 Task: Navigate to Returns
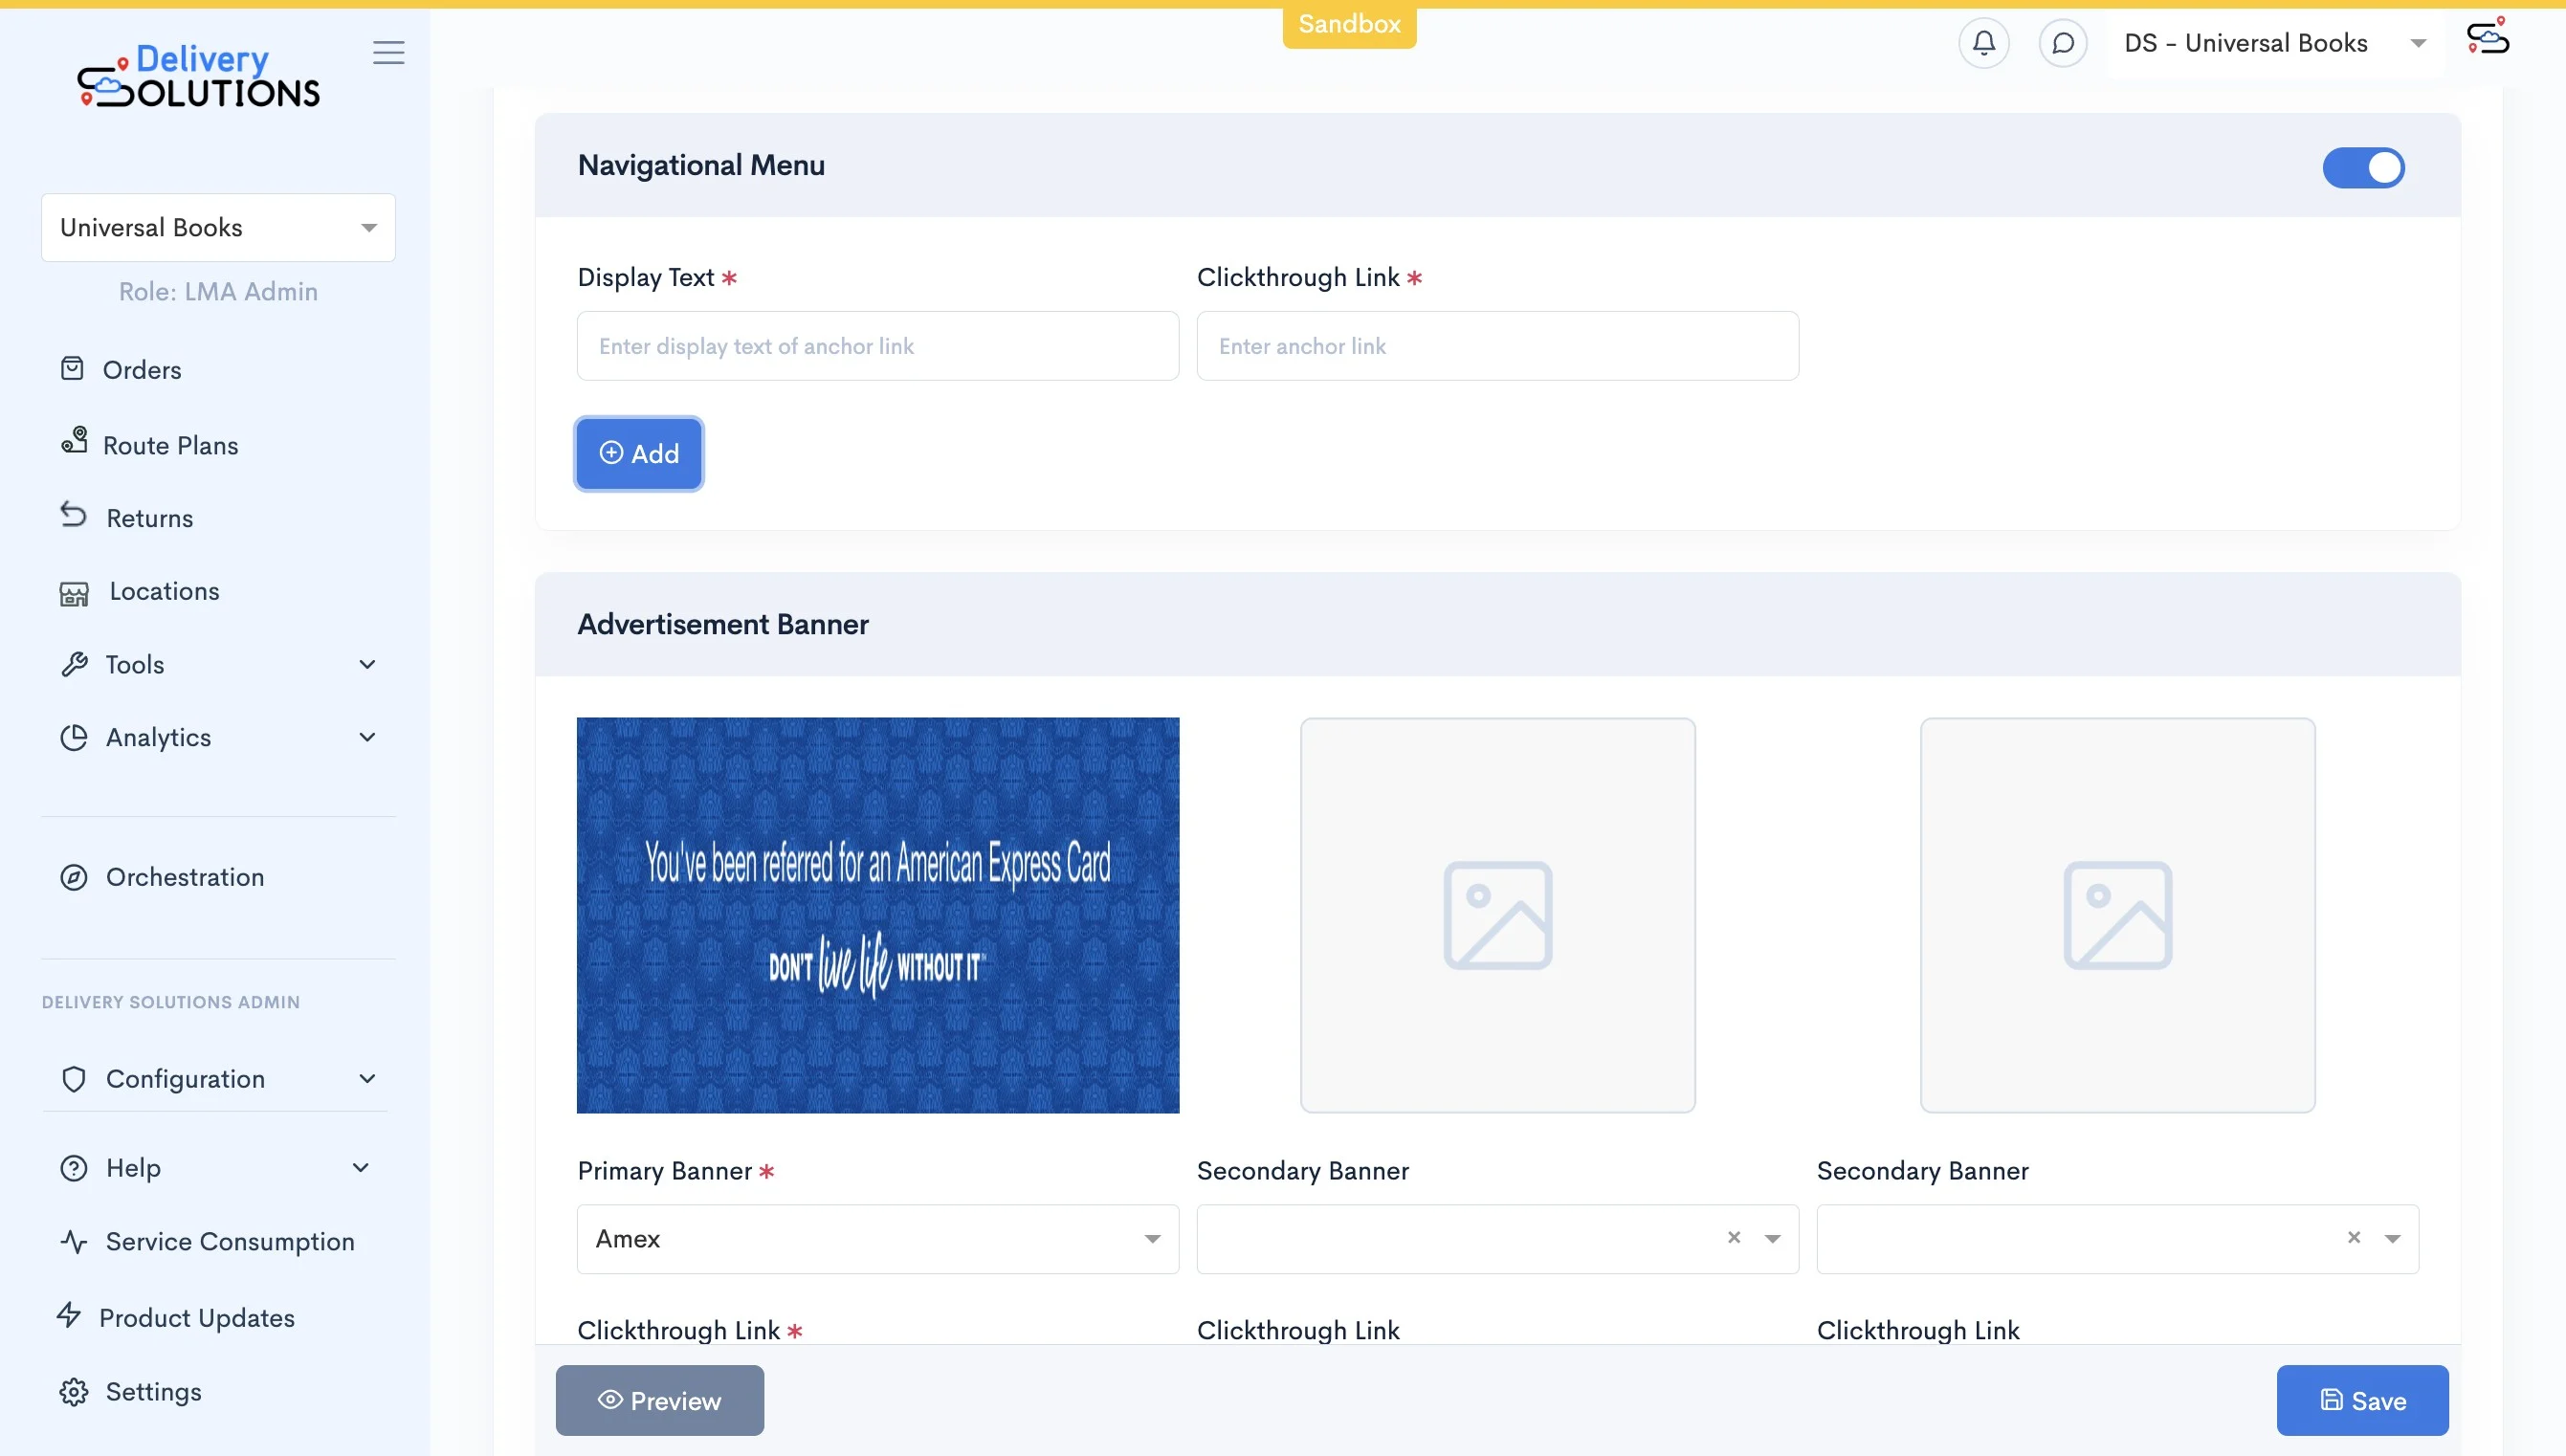(149, 518)
